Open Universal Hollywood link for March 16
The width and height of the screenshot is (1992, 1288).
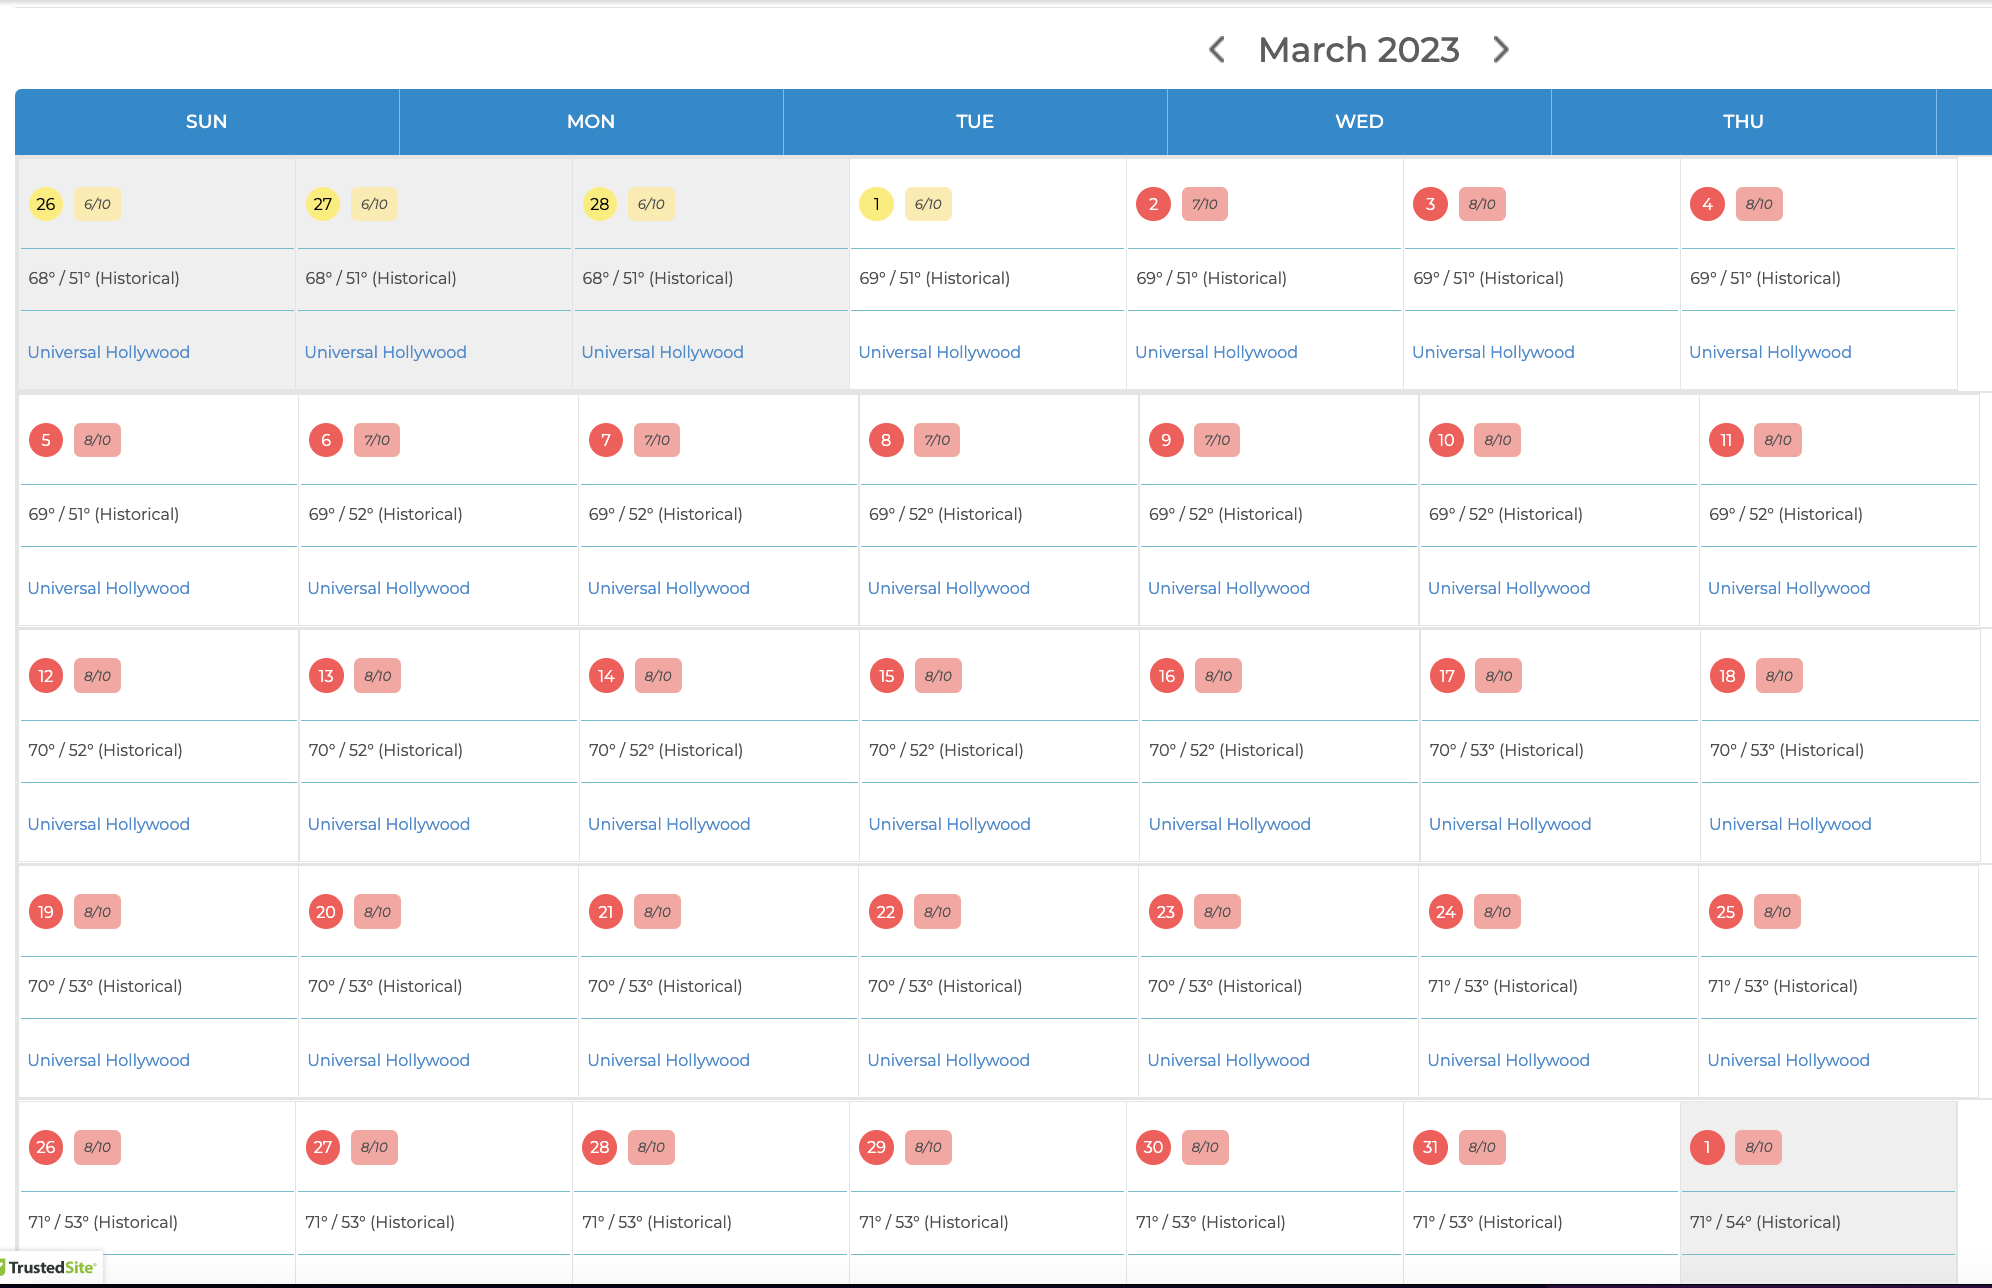tap(1230, 824)
